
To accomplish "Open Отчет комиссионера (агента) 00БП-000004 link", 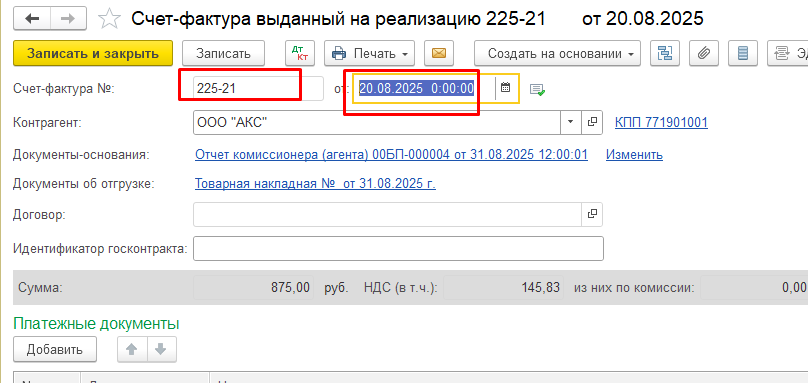I will coord(391,154).
